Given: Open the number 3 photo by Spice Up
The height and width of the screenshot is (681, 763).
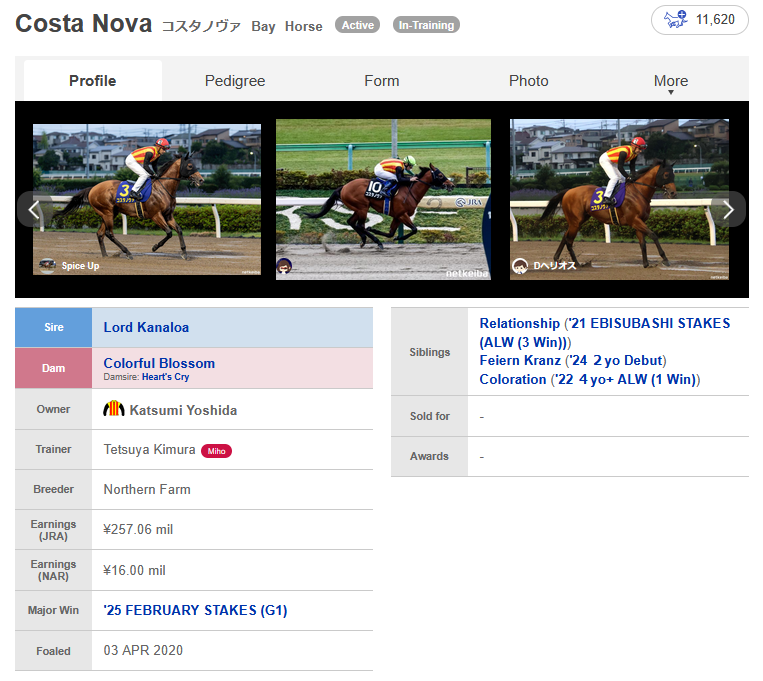Looking at the screenshot, I should [x=146, y=199].
